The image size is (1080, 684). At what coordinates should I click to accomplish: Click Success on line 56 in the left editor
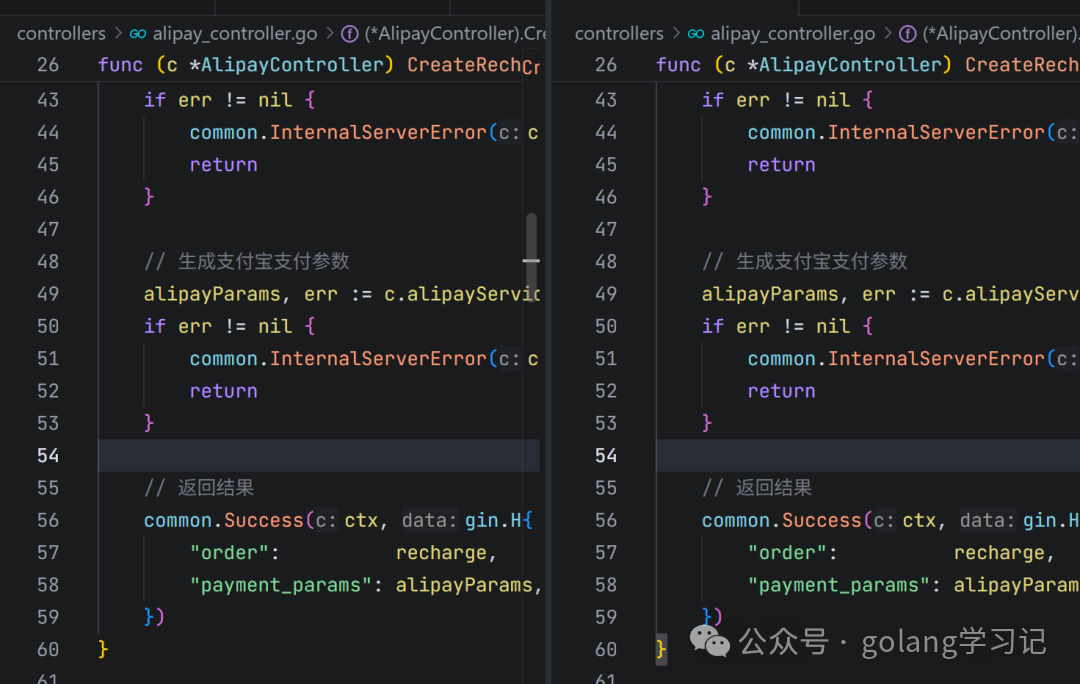[x=264, y=520]
